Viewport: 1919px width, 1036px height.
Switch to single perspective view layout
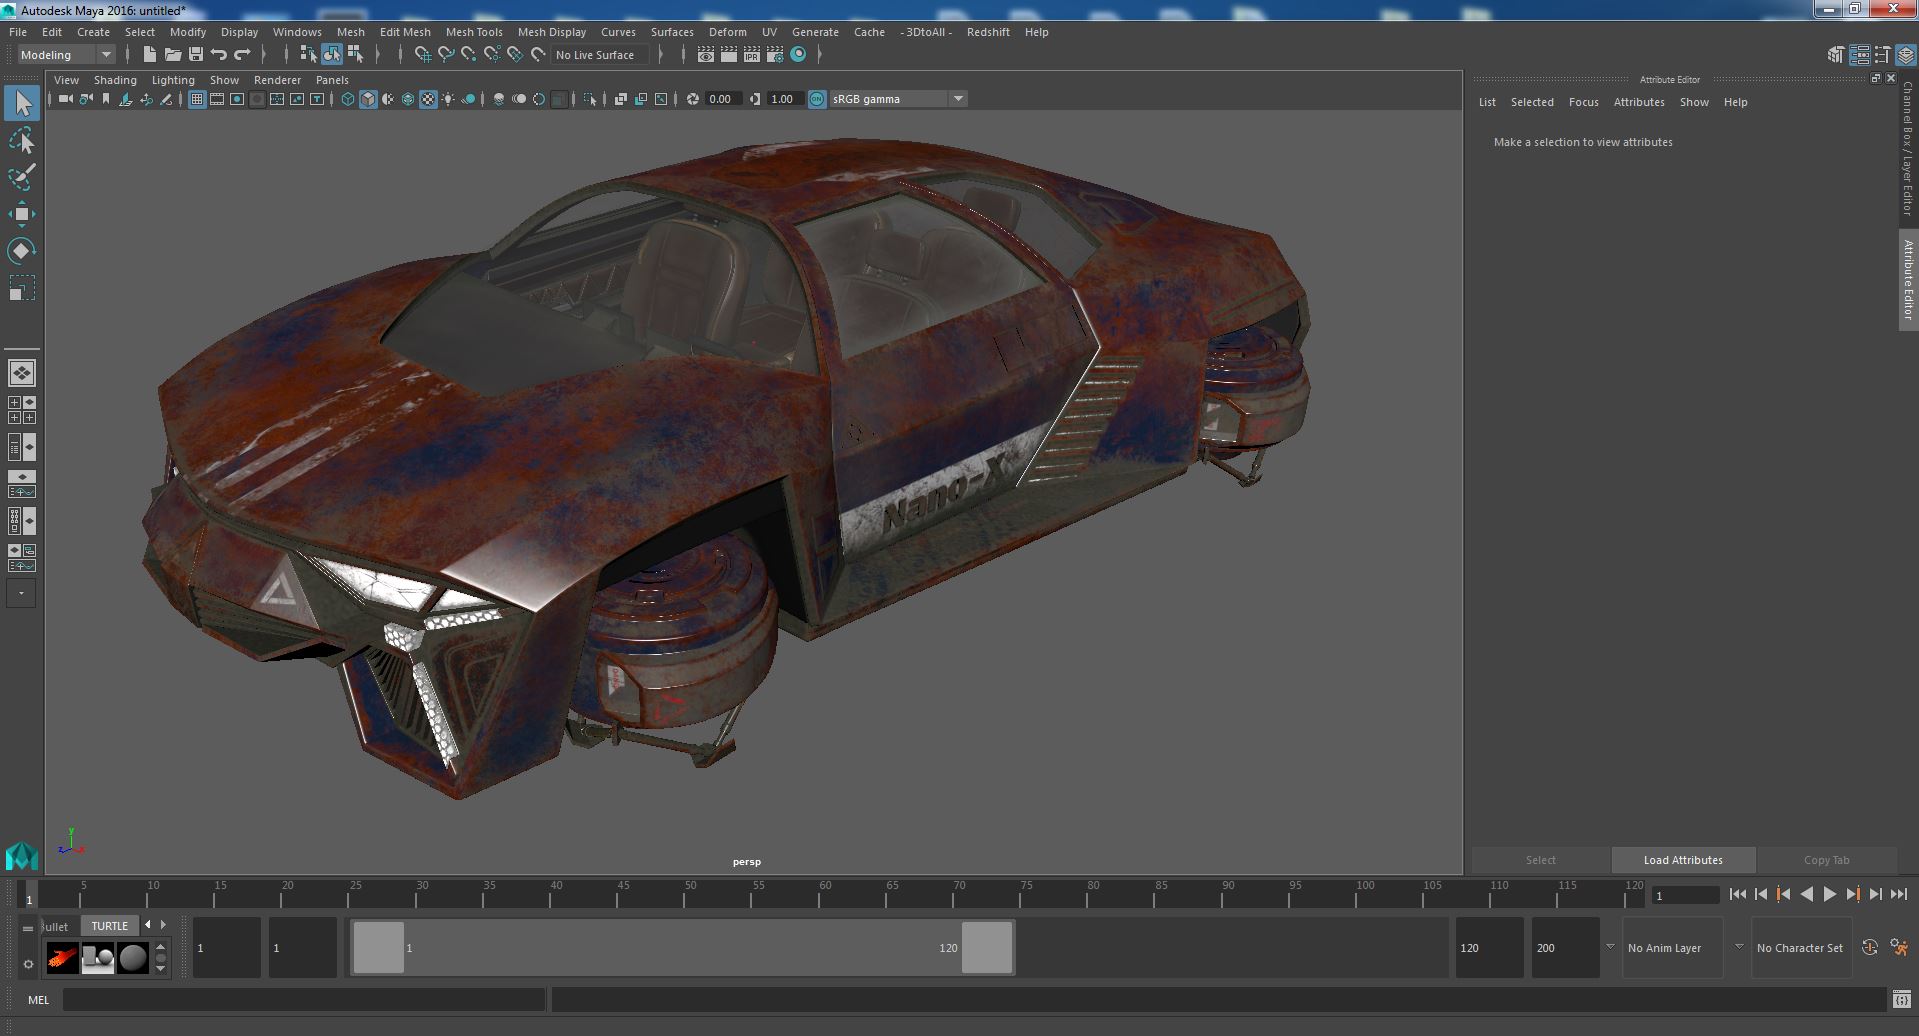coord(22,373)
